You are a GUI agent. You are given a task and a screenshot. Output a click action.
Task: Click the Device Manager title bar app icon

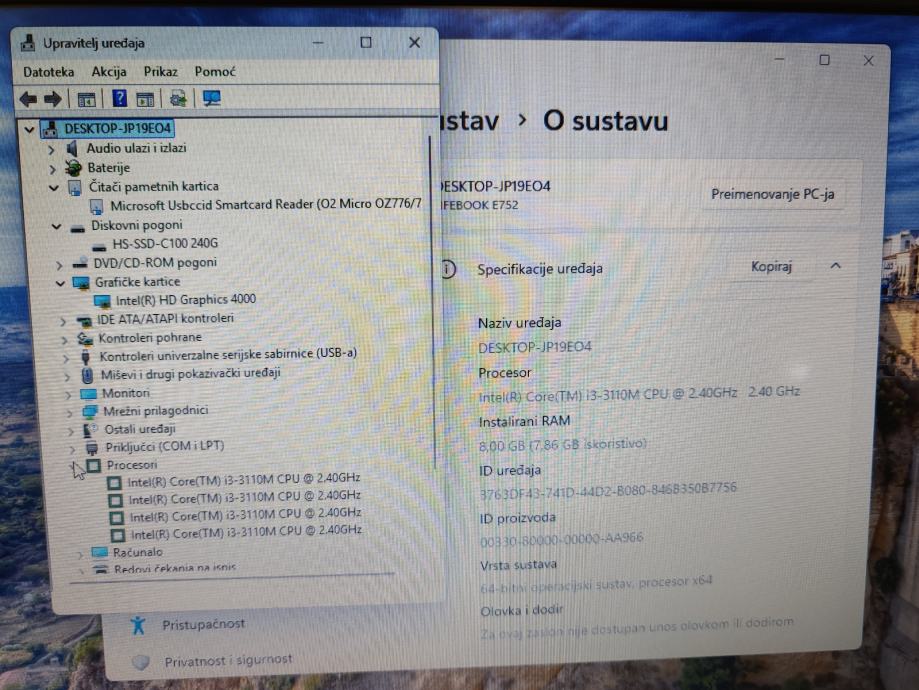tap(28, 43)
